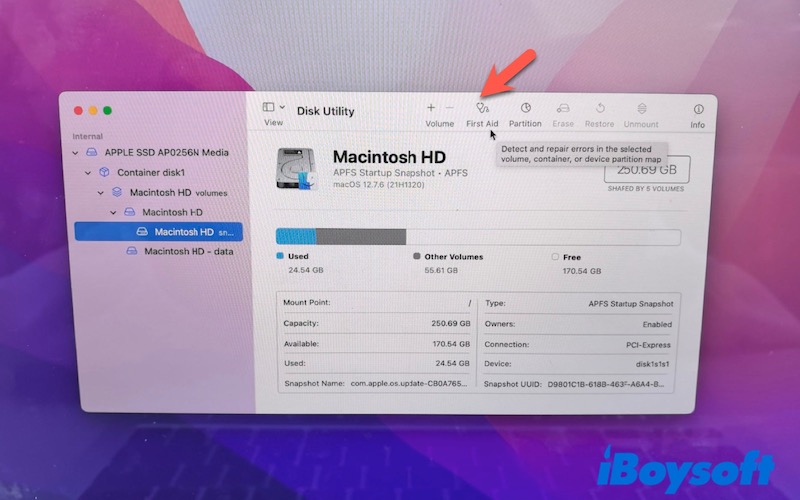
Task: Click the 55.61 GB Other Volumes amount
Action: (441, 270)
